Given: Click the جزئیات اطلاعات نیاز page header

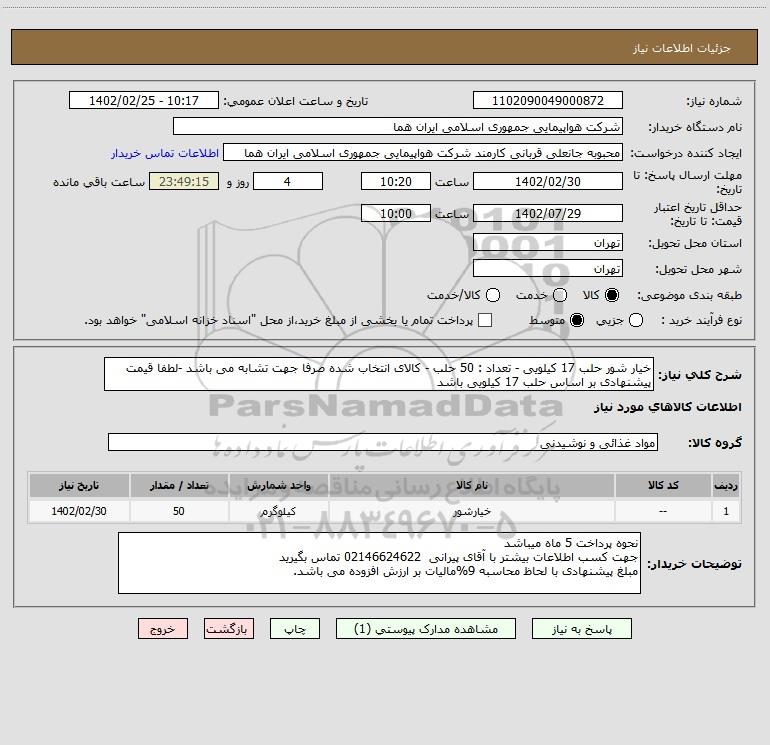Looking at the screenshot, I should 682,48.
